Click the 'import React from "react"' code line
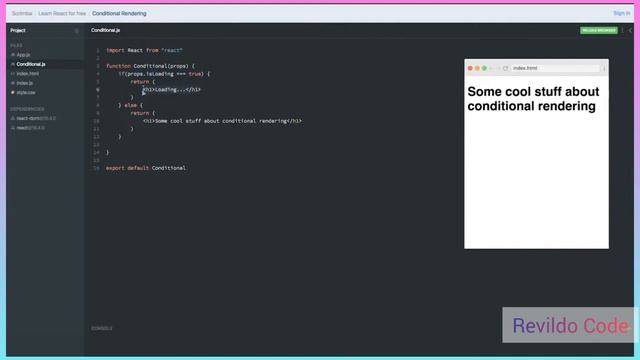The width and height of the screenshot is (640, 360). [144, 50]
